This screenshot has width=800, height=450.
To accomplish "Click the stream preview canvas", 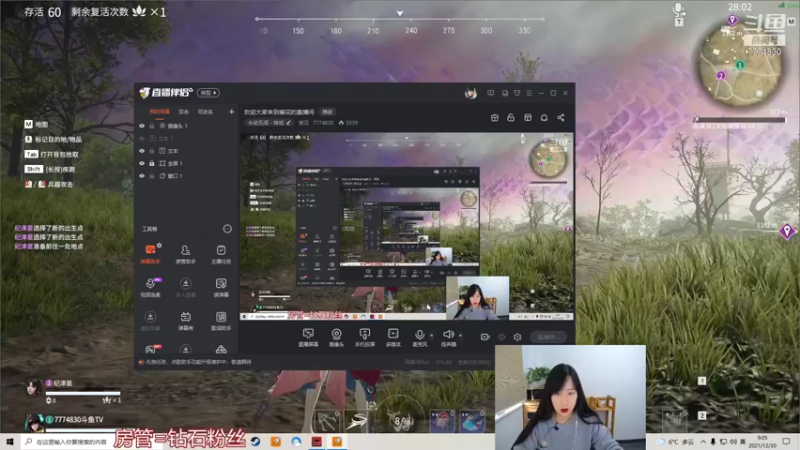I will pyautogui.click(x=407, y=227).
